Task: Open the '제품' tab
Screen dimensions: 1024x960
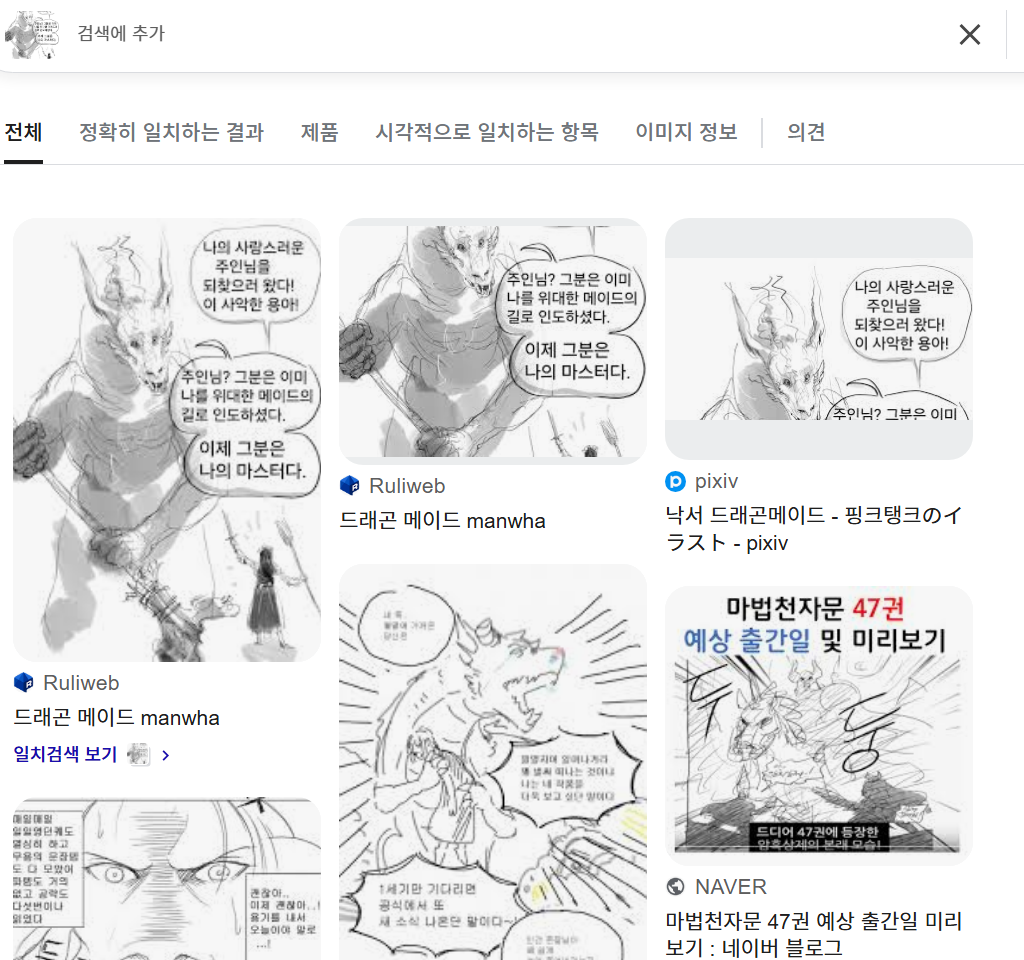Action: coord(319,132)
